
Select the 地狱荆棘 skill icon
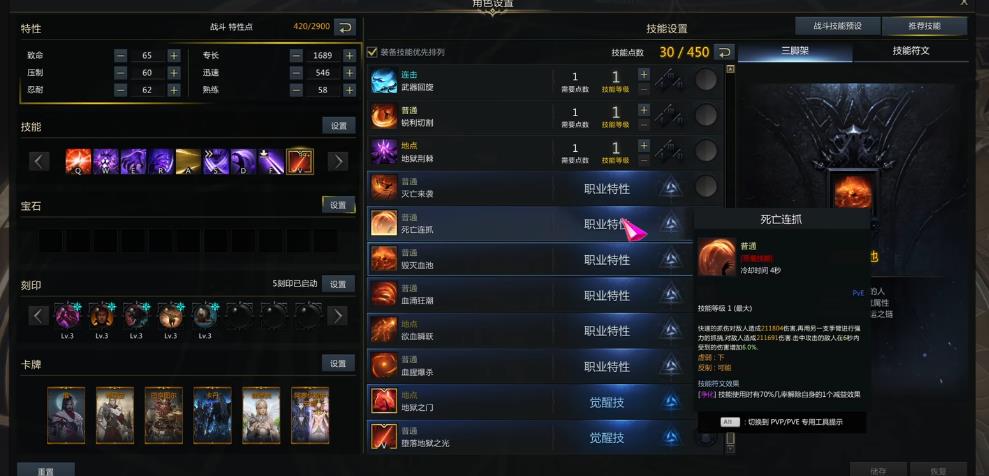[383, 151]
